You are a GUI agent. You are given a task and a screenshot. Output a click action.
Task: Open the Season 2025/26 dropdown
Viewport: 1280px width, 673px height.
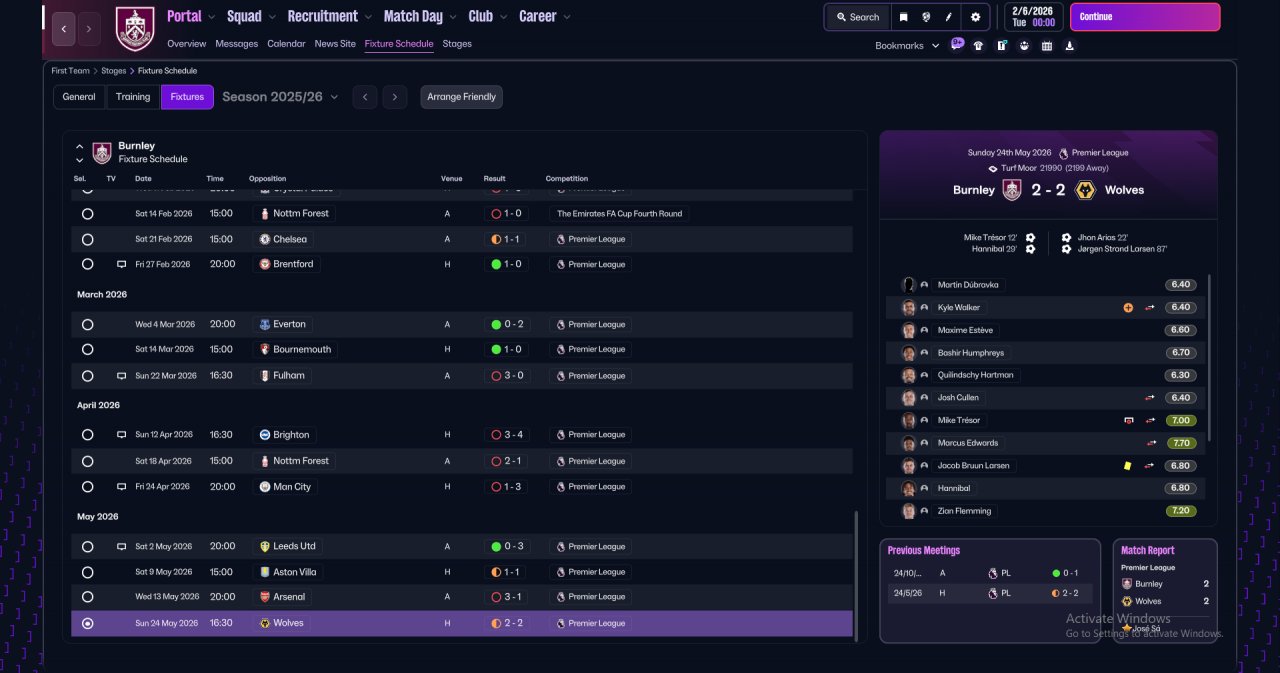point(280,97)
